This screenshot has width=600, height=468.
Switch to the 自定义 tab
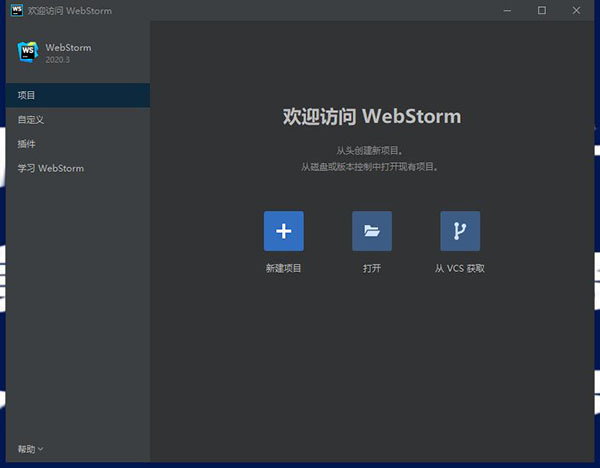(x=31, y=119)
